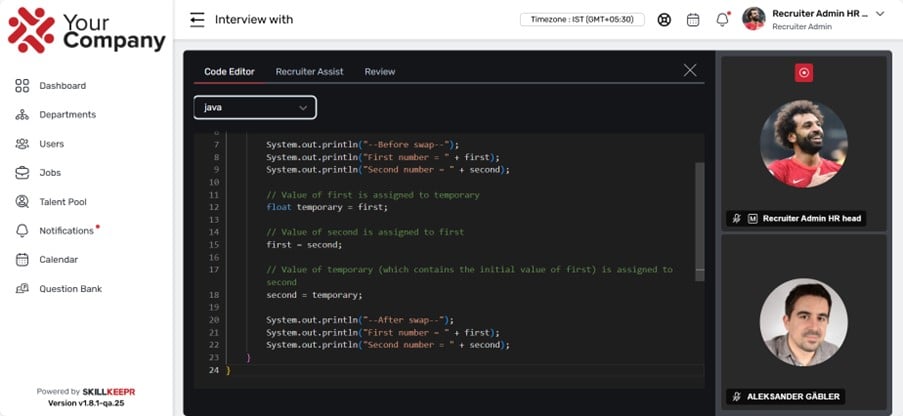
Task: Click the Talent Pool sidebar icon
Action: pyautogui.click(x=22, y=202)
